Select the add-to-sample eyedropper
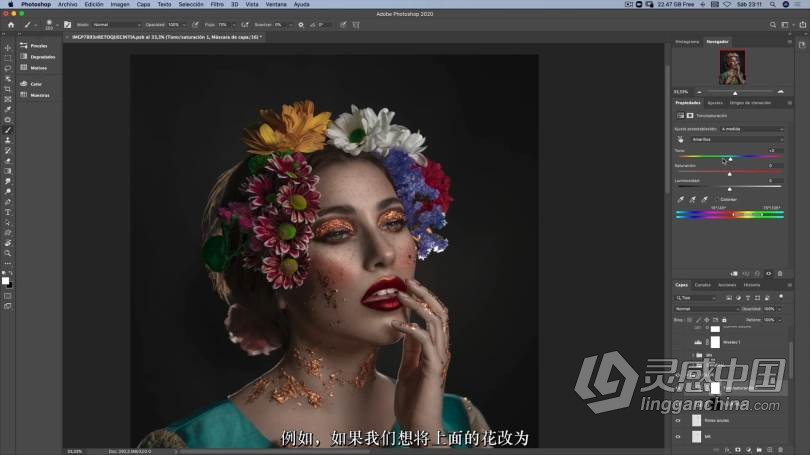 (692, 199)
